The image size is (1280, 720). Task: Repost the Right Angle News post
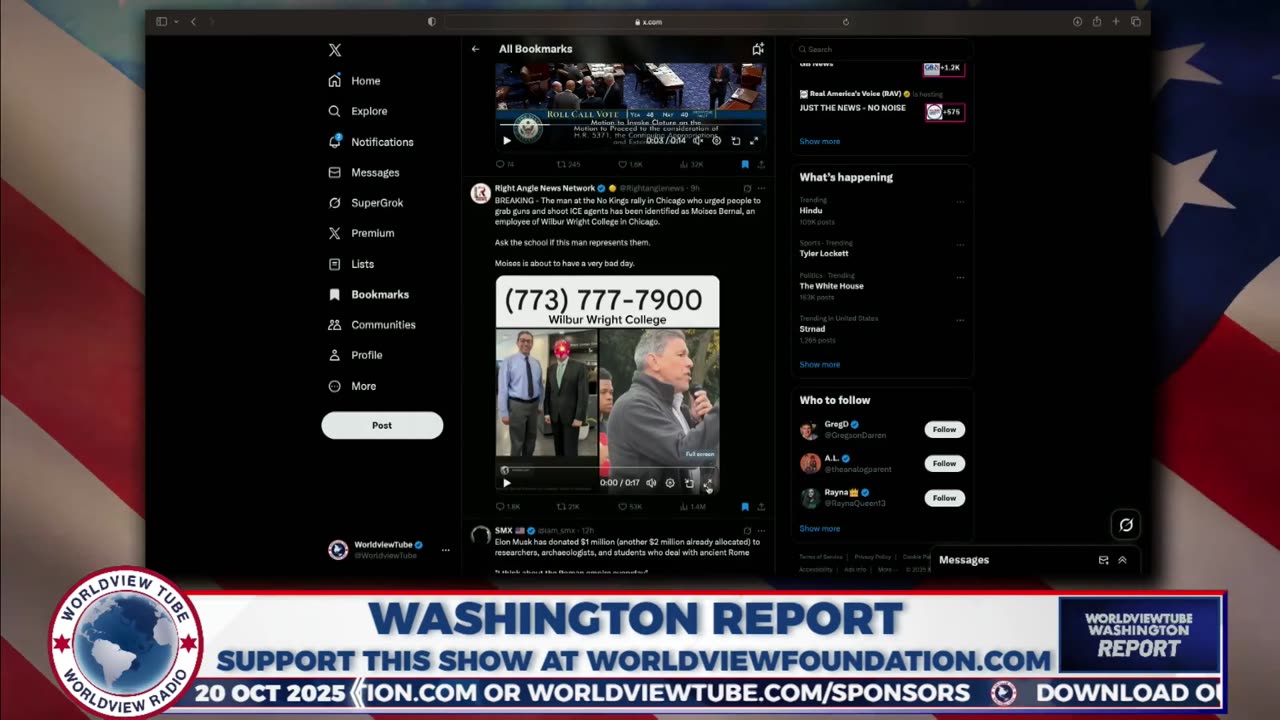tap(568, 507)
